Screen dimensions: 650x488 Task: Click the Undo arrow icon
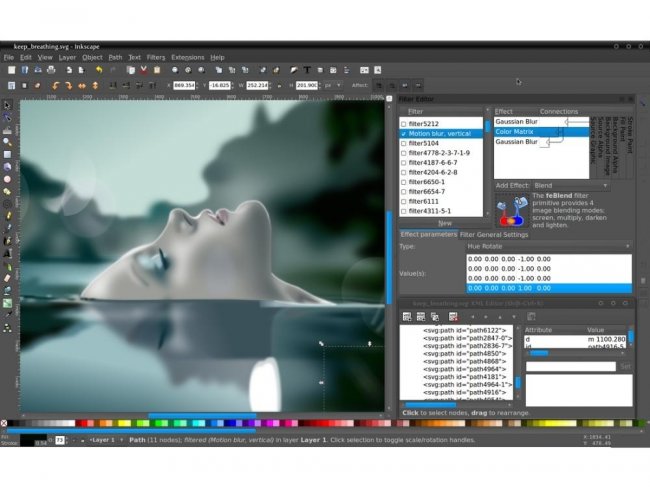click(98, 71)
